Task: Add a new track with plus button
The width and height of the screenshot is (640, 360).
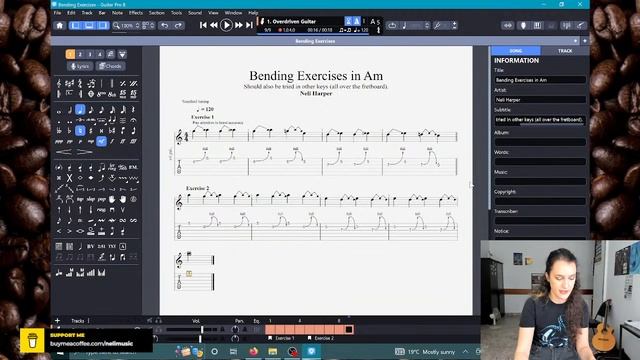Action: click(57, 320)
